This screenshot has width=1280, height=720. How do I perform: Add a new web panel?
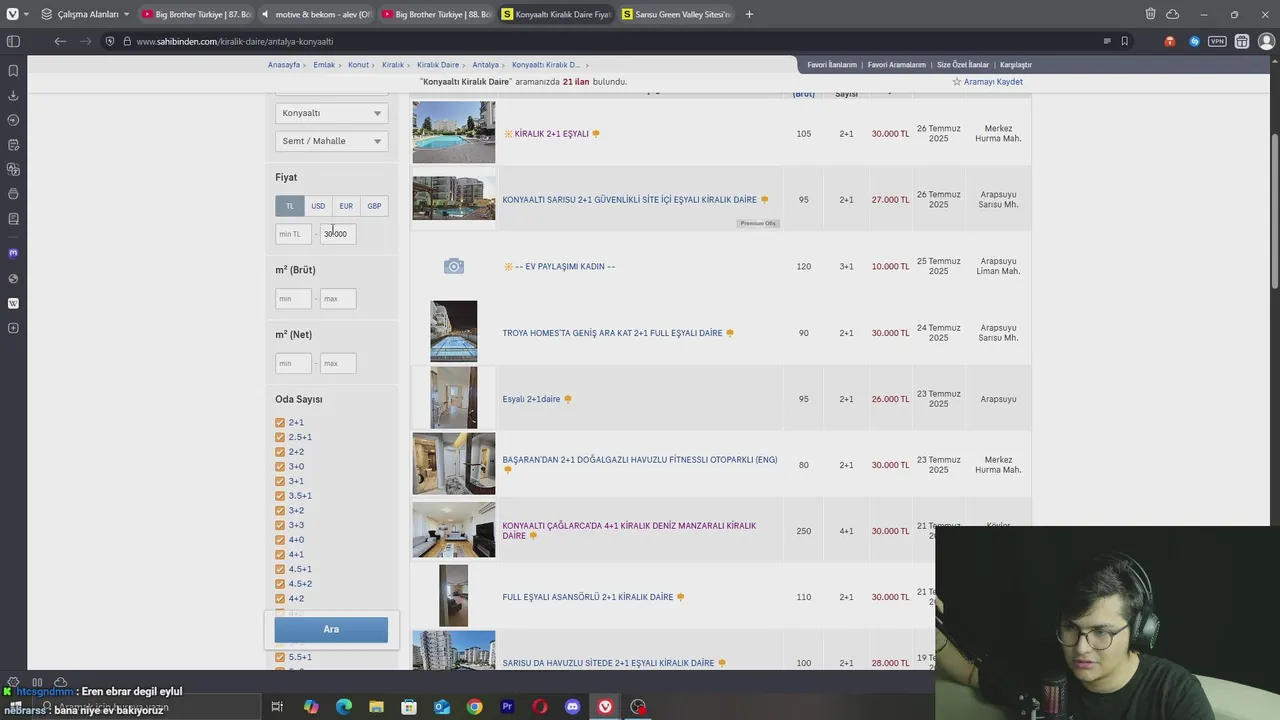tap(13, 328)
